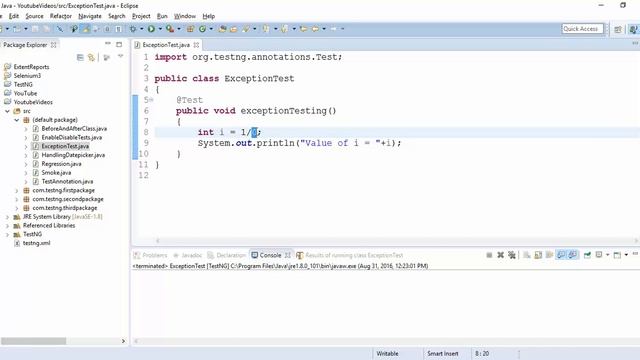Click the @Test method fold marker on line 5

tap(151, 100)
